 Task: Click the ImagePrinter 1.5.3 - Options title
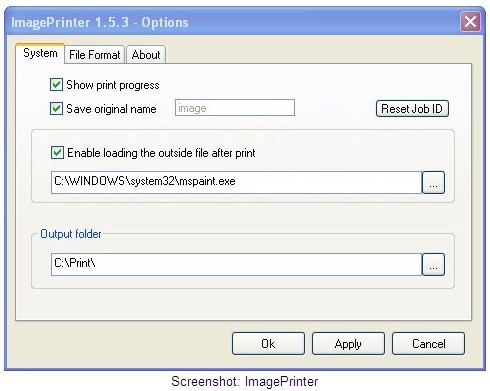(x=100, y=22)
